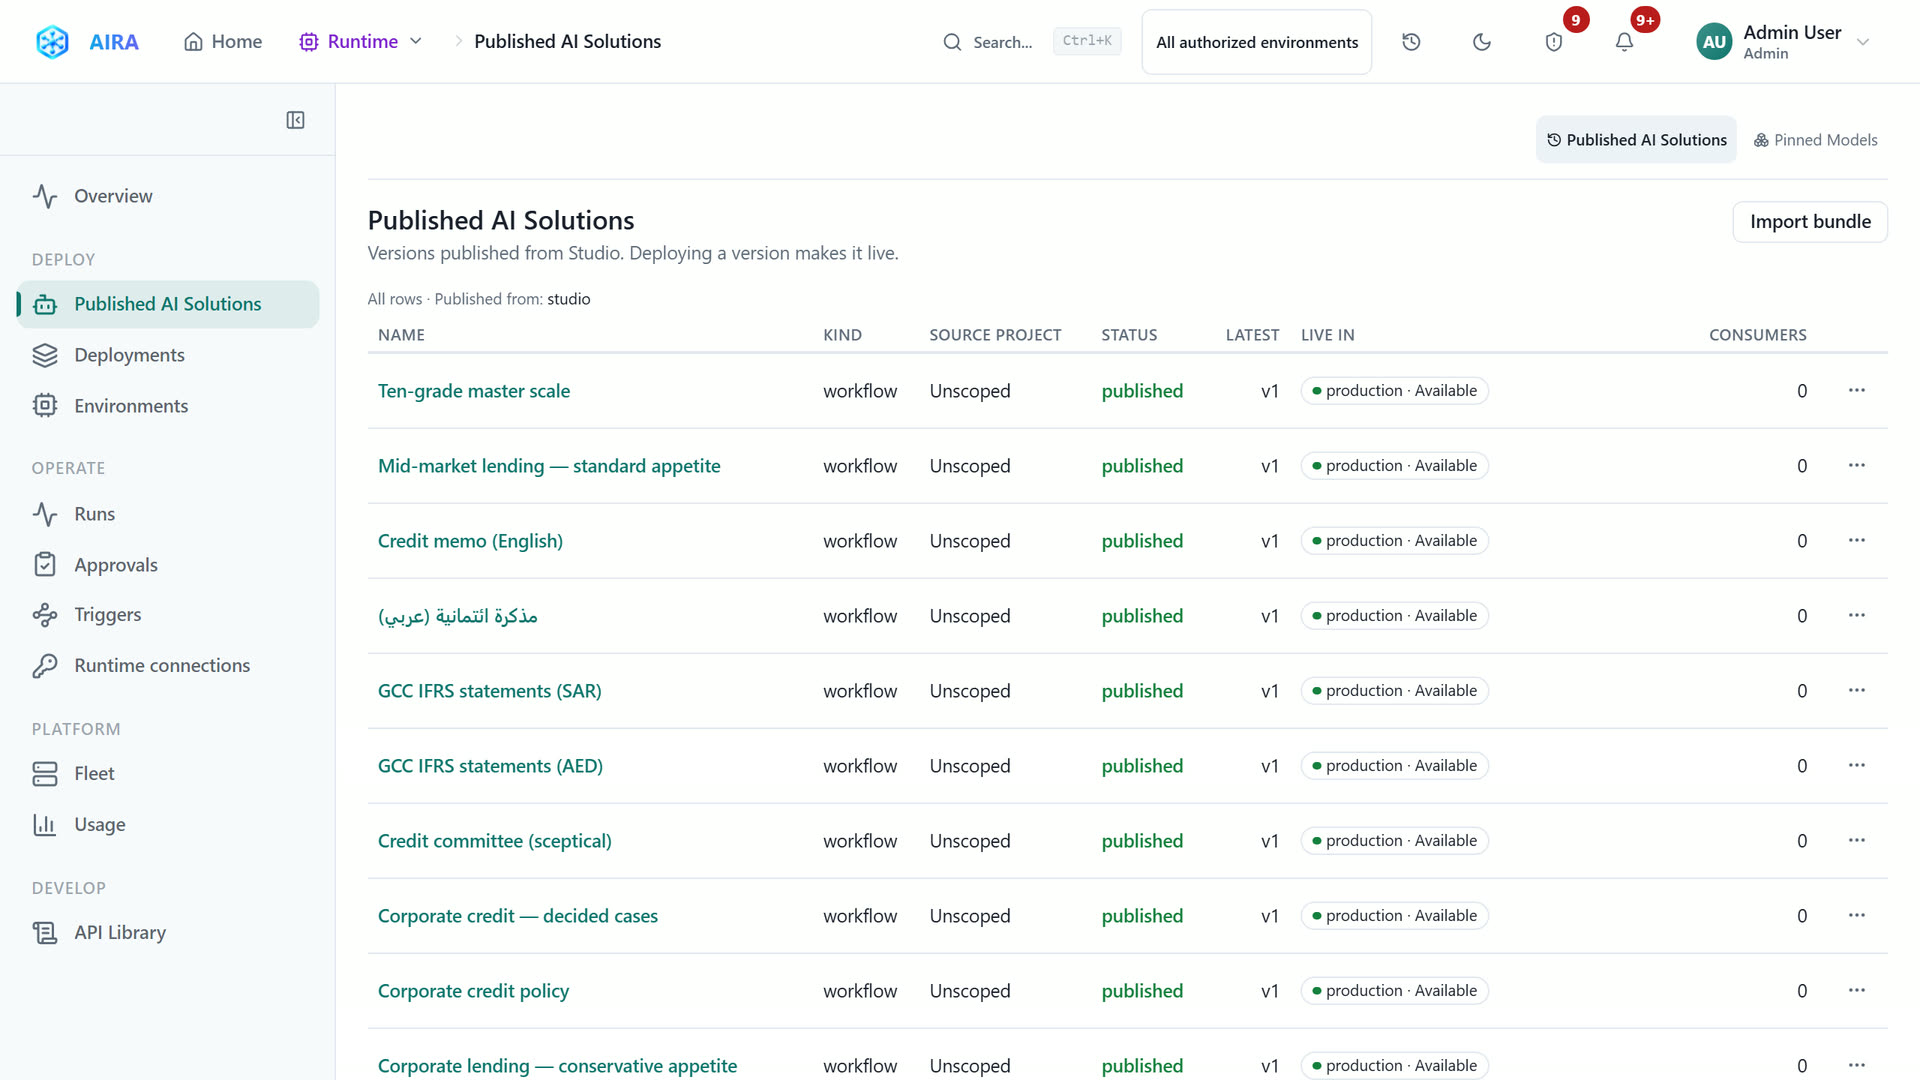Switch to Pinned Models tab
Image resolution: width=1920 pixels, height=1080 pixels.
(1815, 140)
